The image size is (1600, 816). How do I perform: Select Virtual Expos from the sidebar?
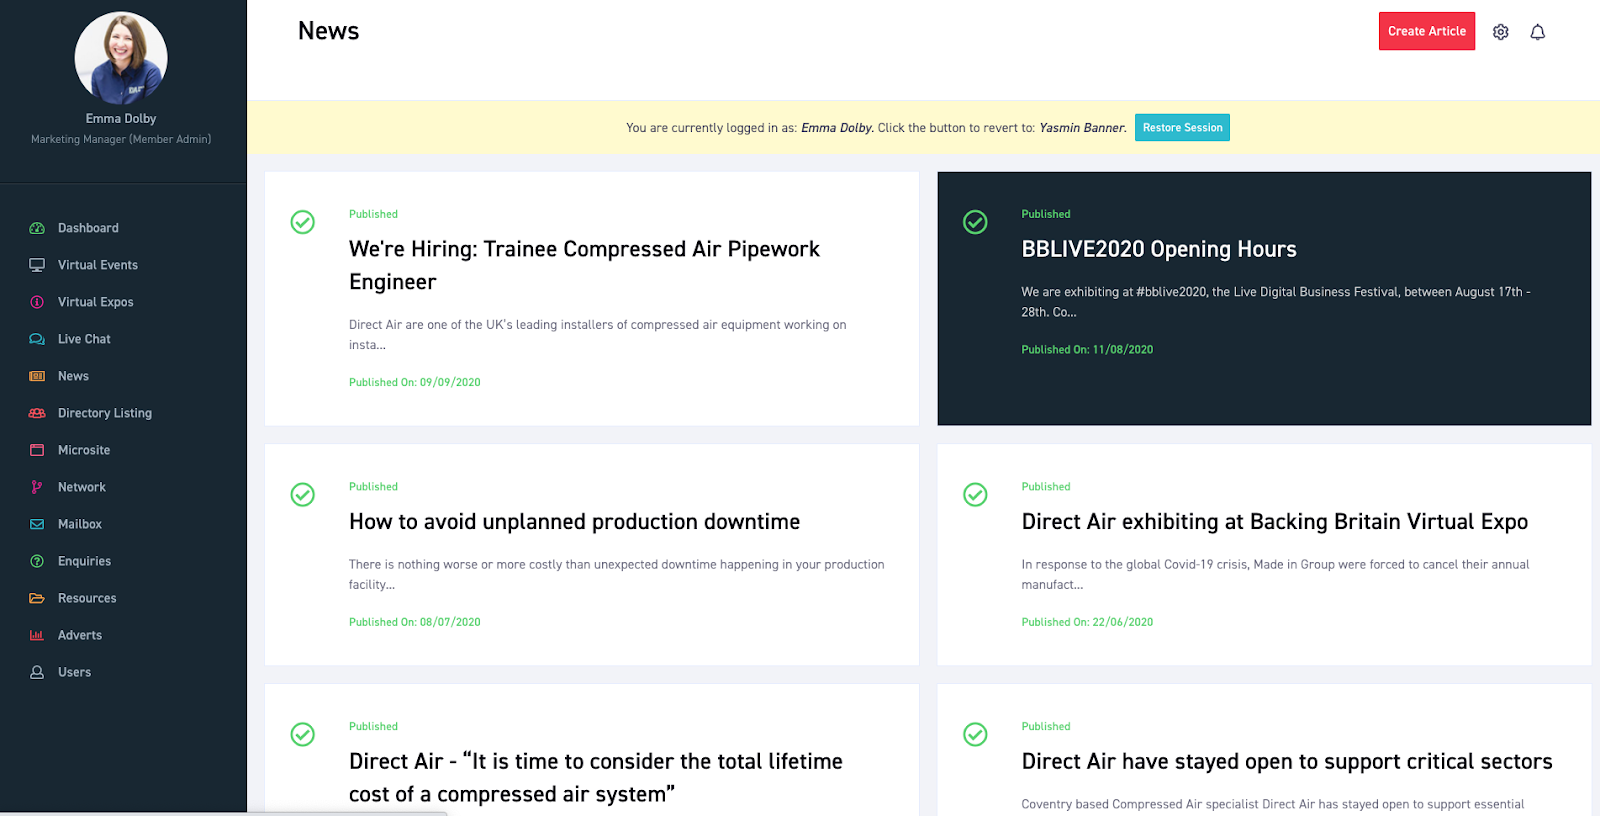[x=96, y=302]
